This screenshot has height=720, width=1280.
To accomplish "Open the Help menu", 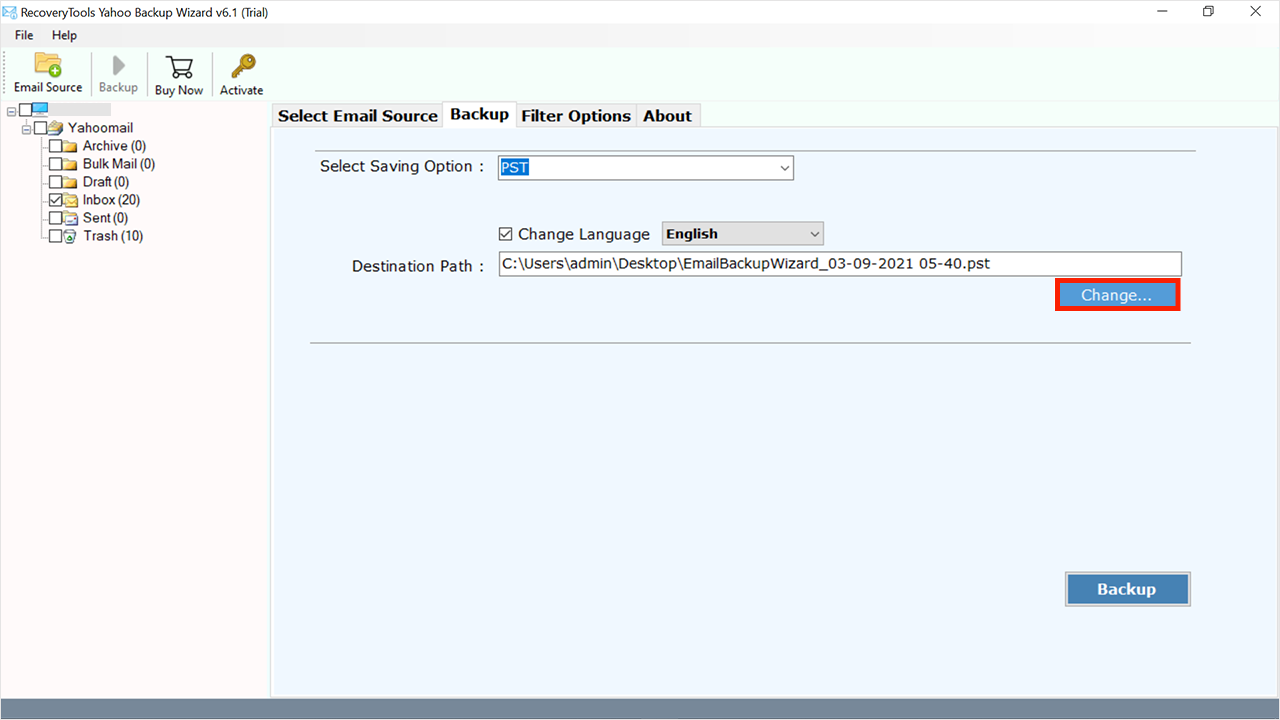I will point(64,35).
